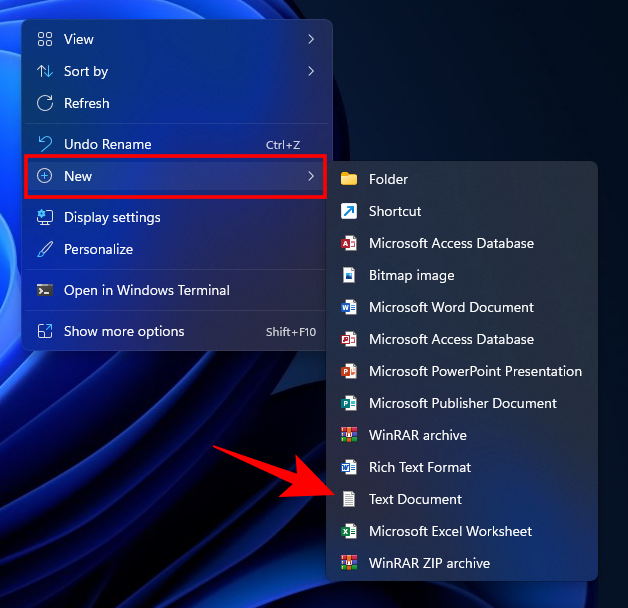Click the PowerPoint Presentation icon
The width and height of the screenshot is (628, 608).
[x=349, y=371]
